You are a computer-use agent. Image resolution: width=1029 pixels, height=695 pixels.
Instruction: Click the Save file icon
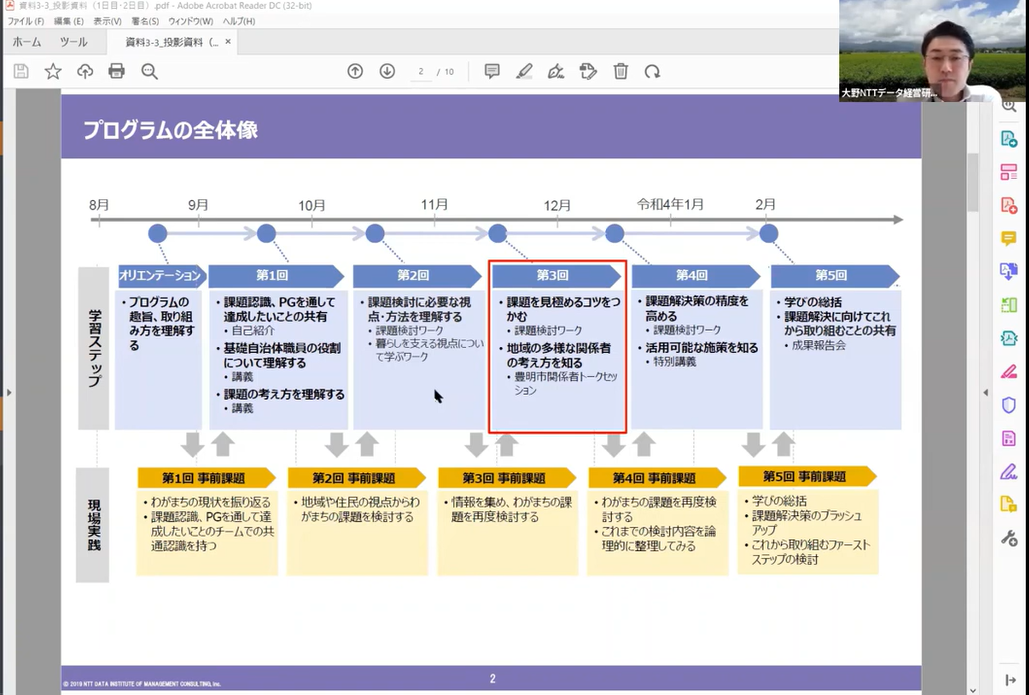[x=21, y=71]
